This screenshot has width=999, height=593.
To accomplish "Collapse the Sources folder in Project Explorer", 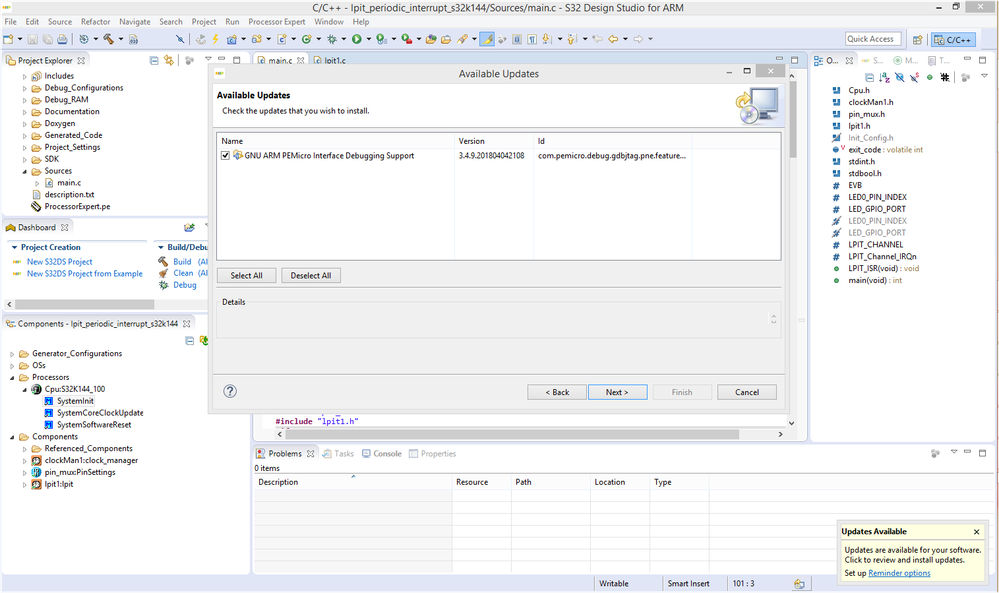I will click(25, 171).
